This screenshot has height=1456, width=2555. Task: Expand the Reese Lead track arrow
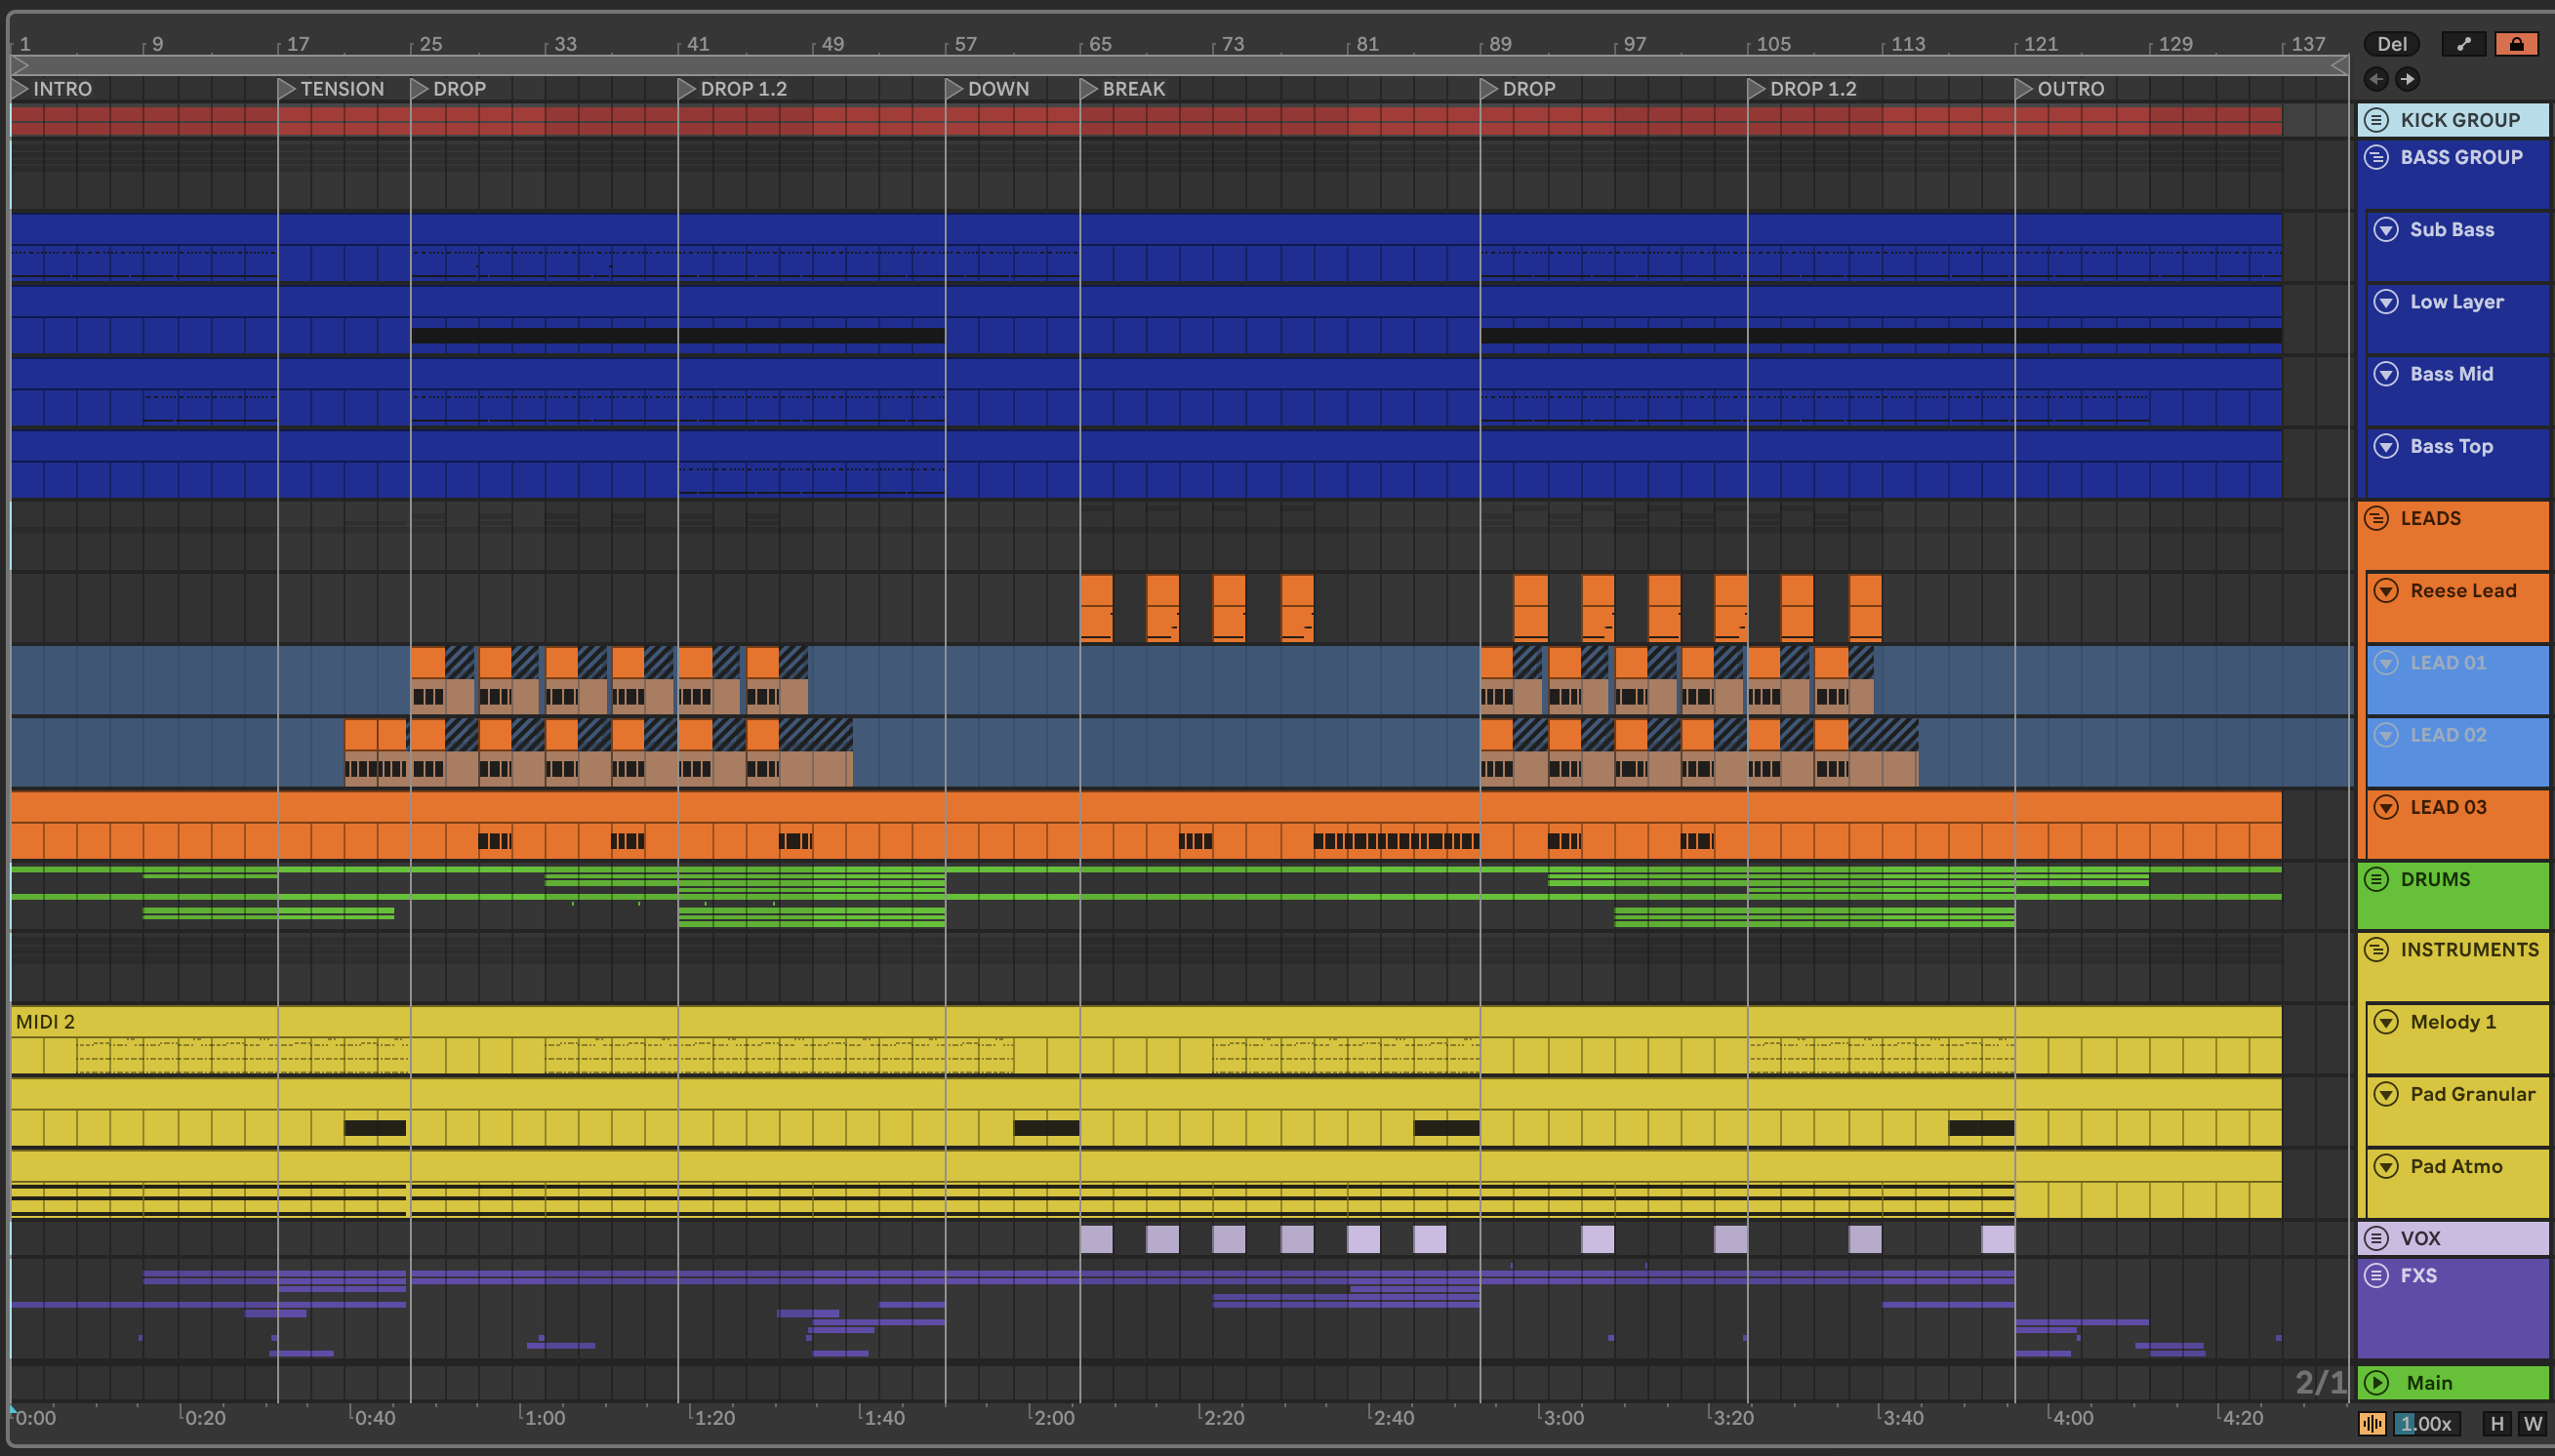[2386, 591]
